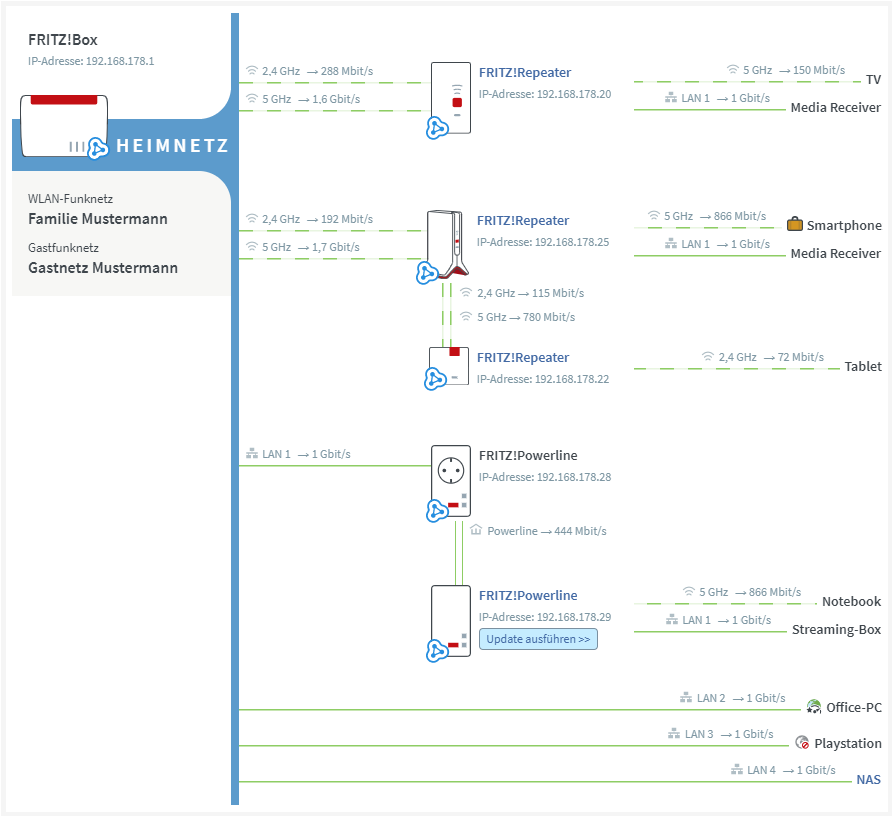Click the Wi-Fi icon beside 5 GHz 780 Mbit/s
This screenshot has height=816, width=892.
click(466, 316)
